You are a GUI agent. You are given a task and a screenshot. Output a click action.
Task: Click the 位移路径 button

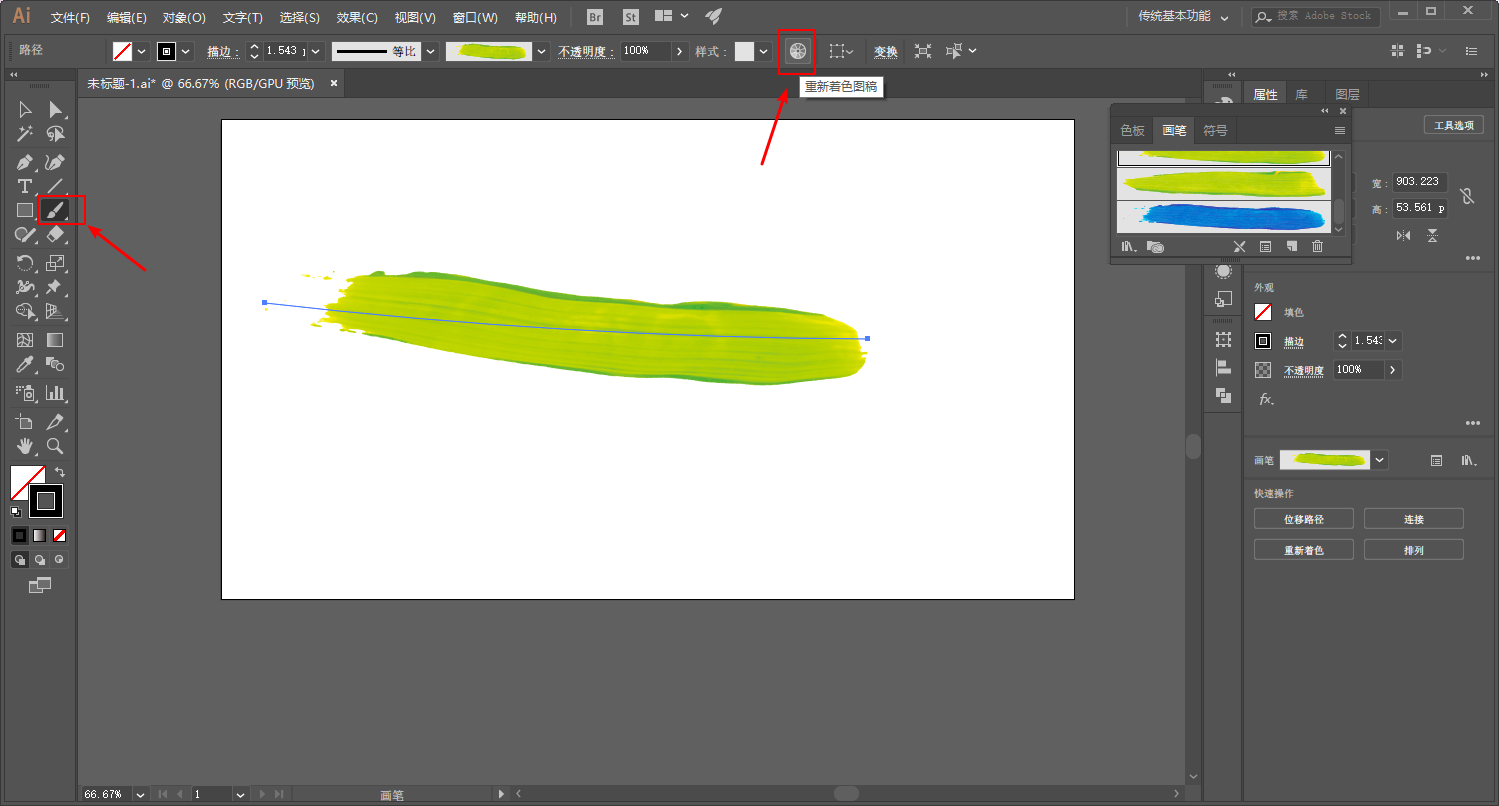pyautogui.click(x=1304, y=519)
